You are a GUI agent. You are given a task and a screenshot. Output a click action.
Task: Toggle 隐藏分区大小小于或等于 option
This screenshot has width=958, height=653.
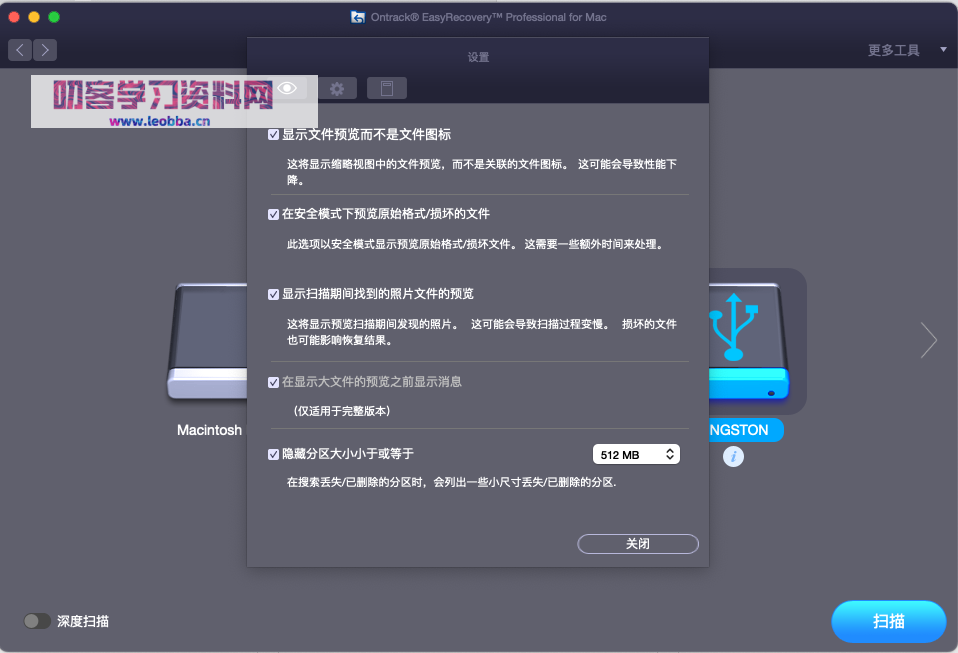click(x=272, y=454)
